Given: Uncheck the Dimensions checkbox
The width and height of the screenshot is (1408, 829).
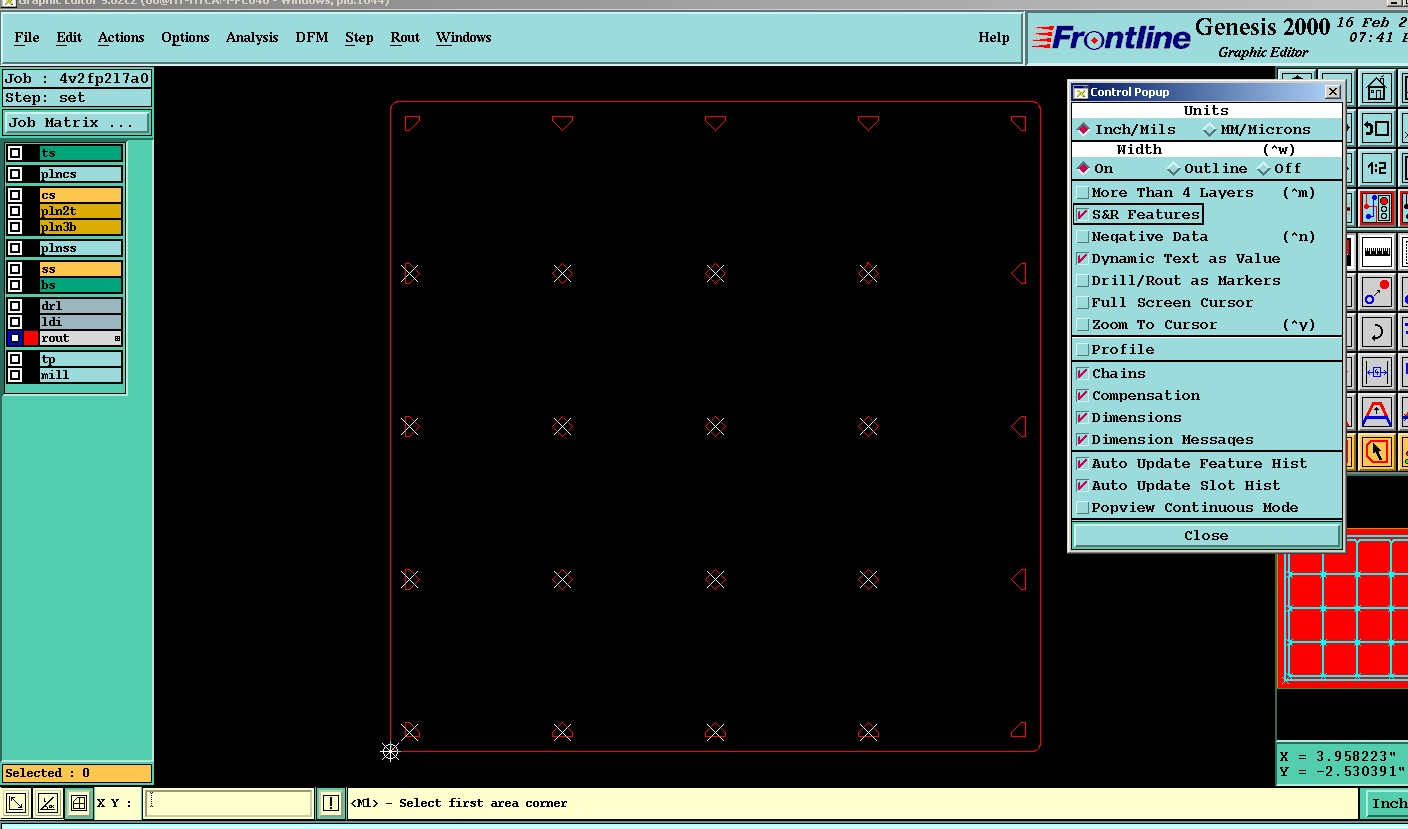Looking at the screenshot, I should coord(1082,417).
